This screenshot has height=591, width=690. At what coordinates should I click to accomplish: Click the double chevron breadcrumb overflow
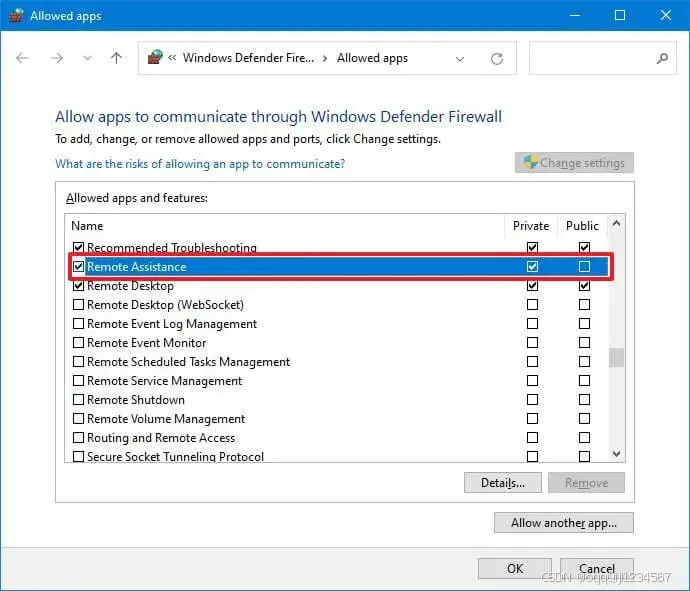pyautogui.click(x=172, y=58)
